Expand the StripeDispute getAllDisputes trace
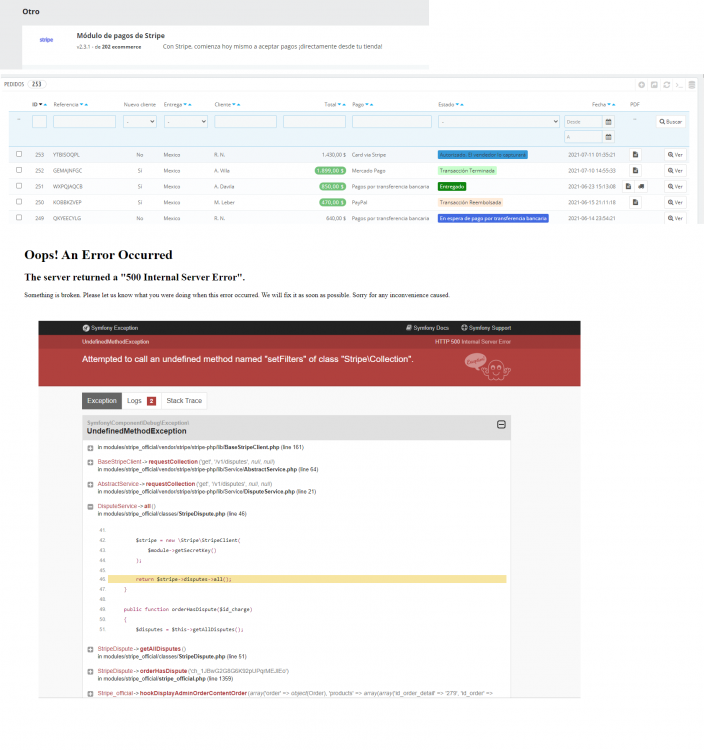704x750 pixels. 90,650
